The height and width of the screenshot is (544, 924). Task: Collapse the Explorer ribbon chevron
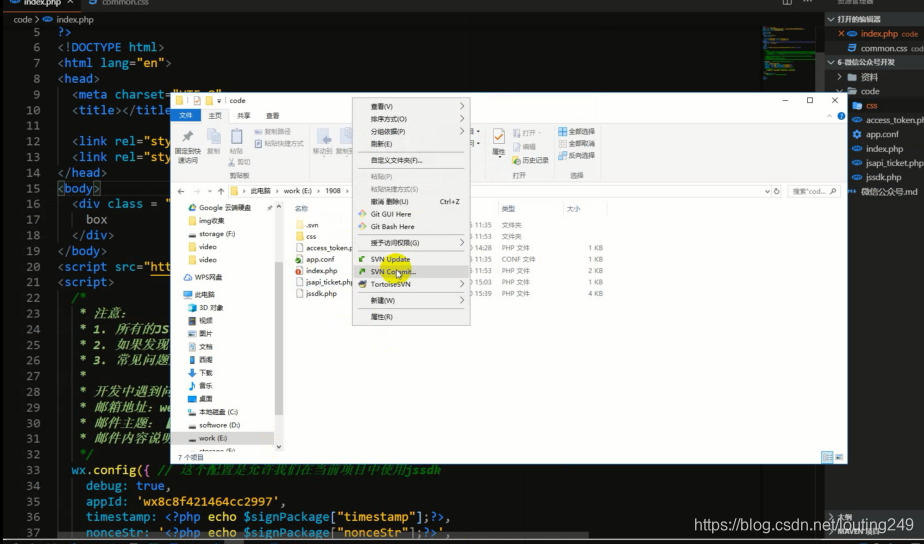[x=831, y=116]
